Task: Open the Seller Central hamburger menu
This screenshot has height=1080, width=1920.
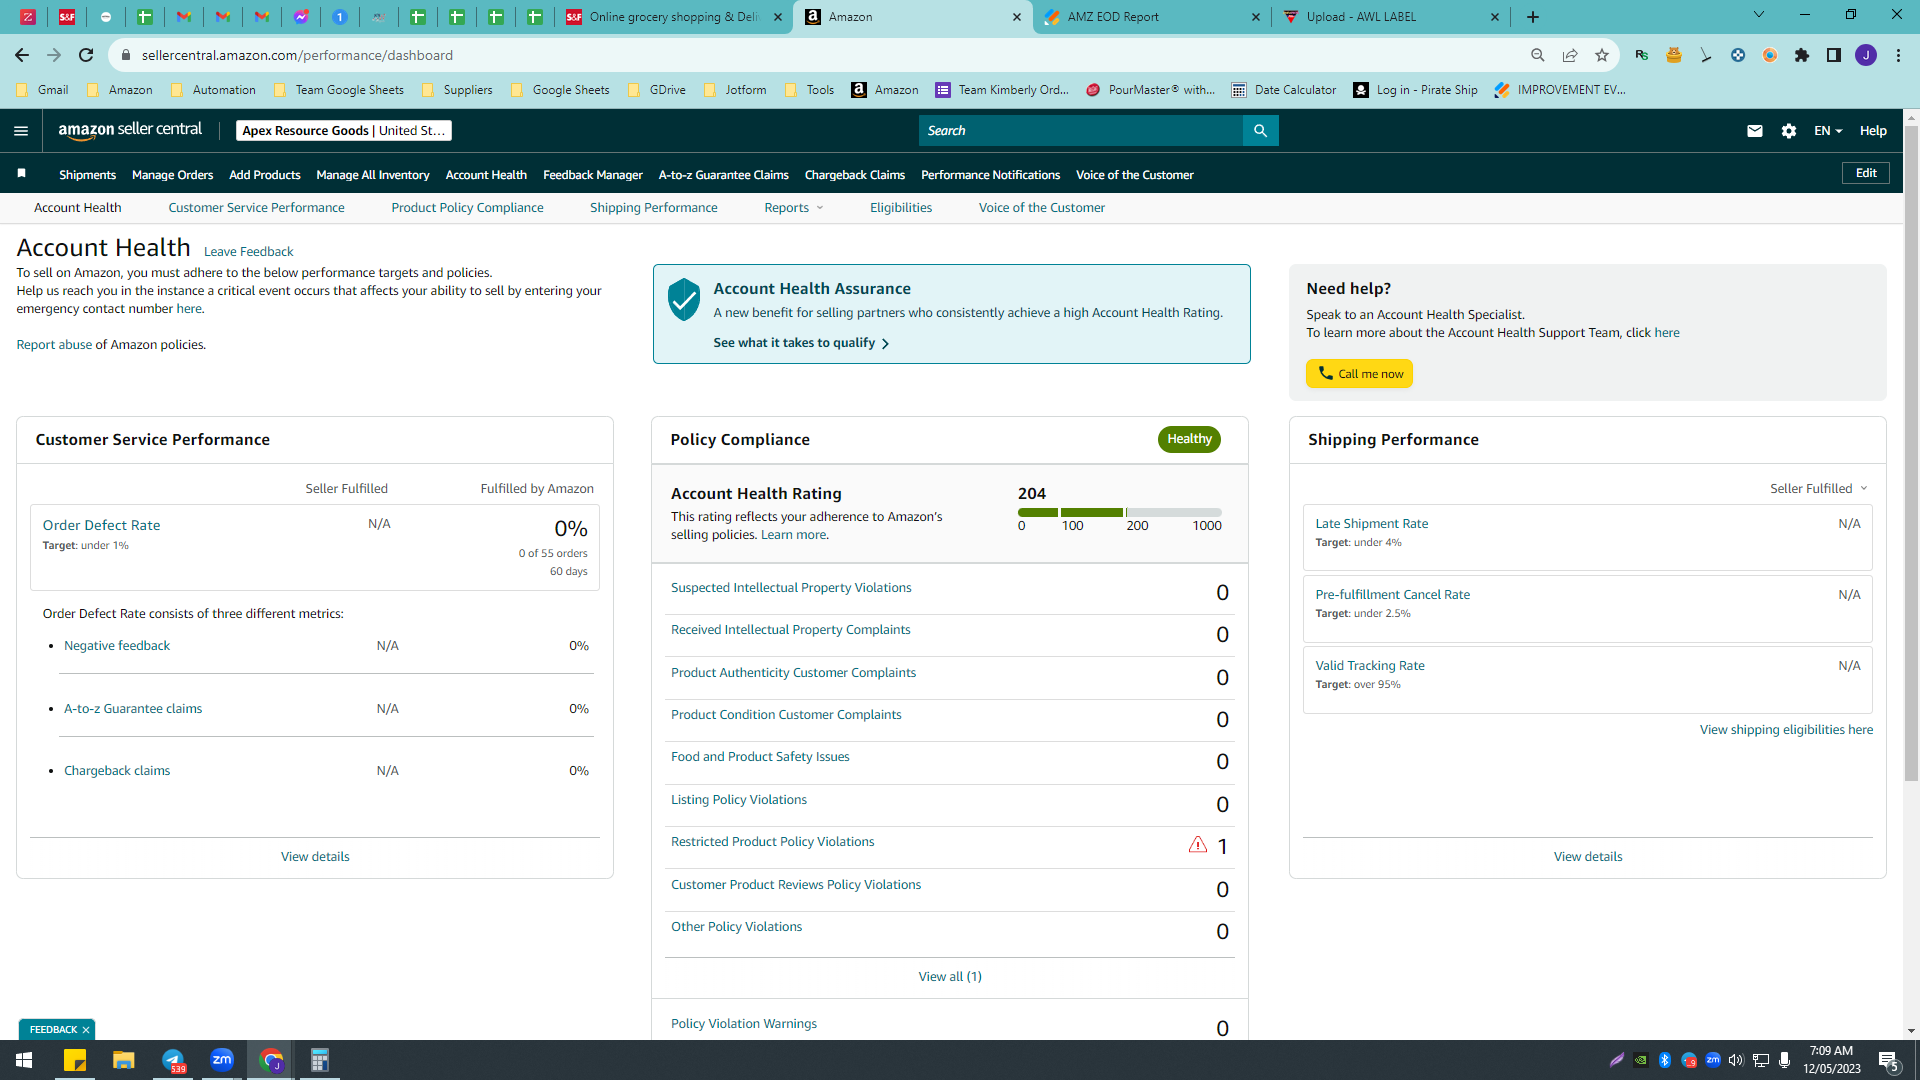Action: [21, 131]
